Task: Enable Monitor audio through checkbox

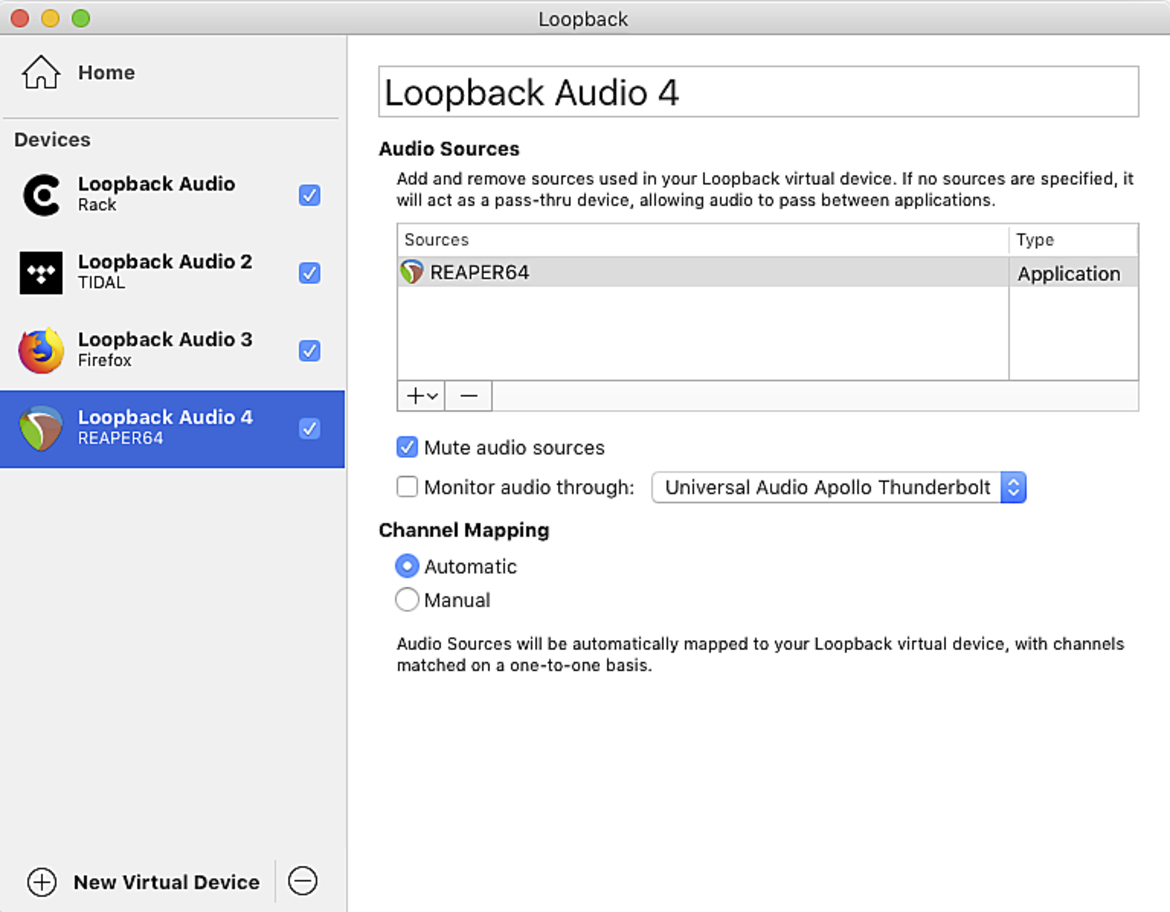Action: tap(407, 487)
